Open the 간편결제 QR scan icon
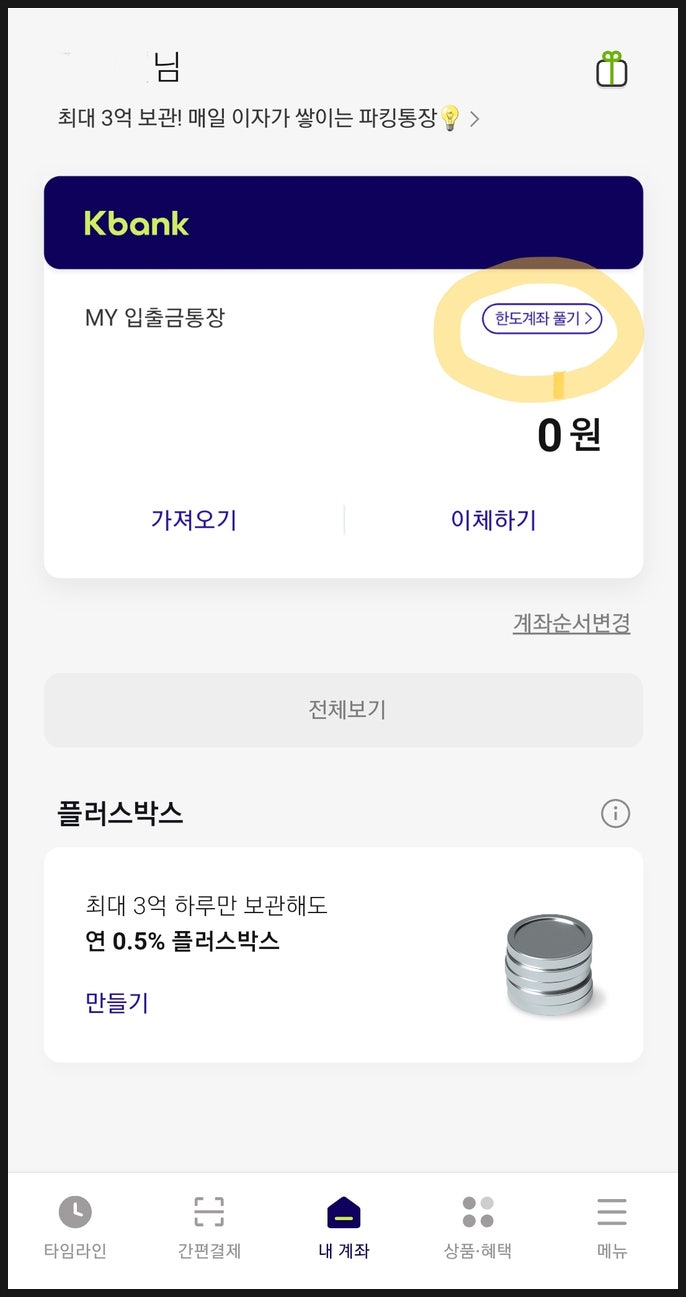Image resolution: width=686 pixels, height=1297 pixels. [208, 1210]
